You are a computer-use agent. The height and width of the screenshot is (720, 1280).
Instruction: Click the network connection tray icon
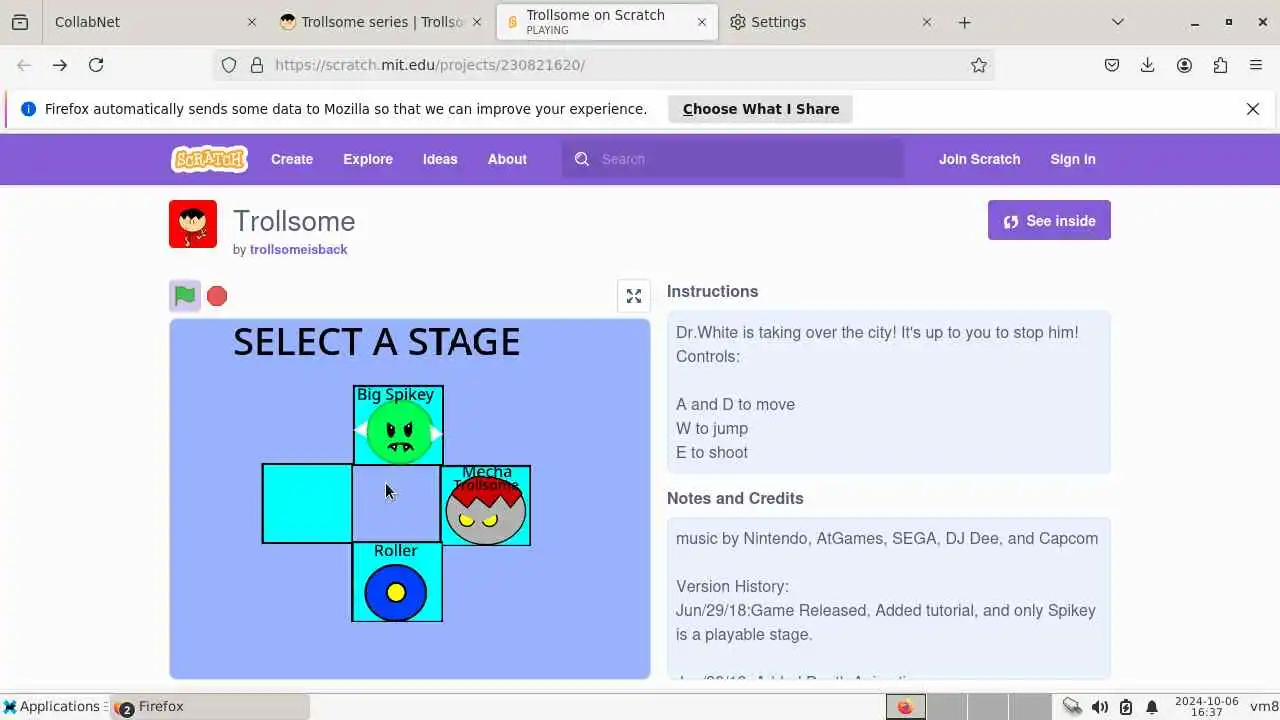[1072, 706]
